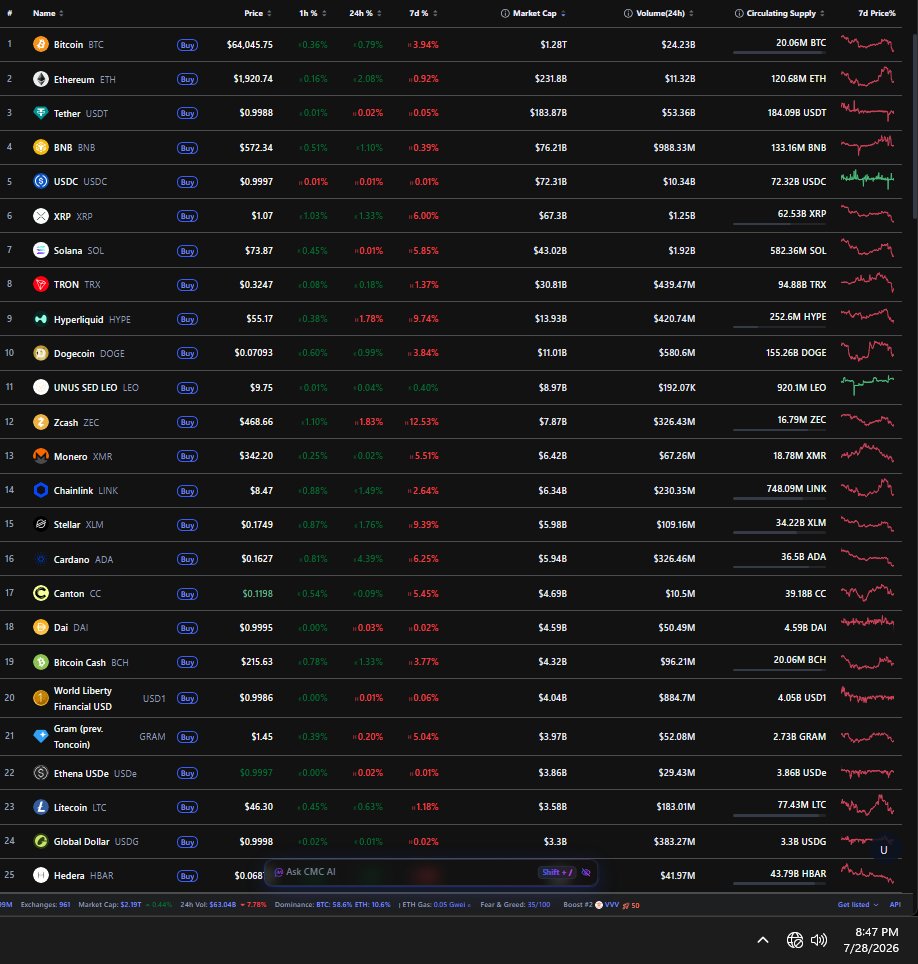Viewport: 918px width, 964px height.
Task: Click the XRP logo icon
Action: (x=41, y=216)
